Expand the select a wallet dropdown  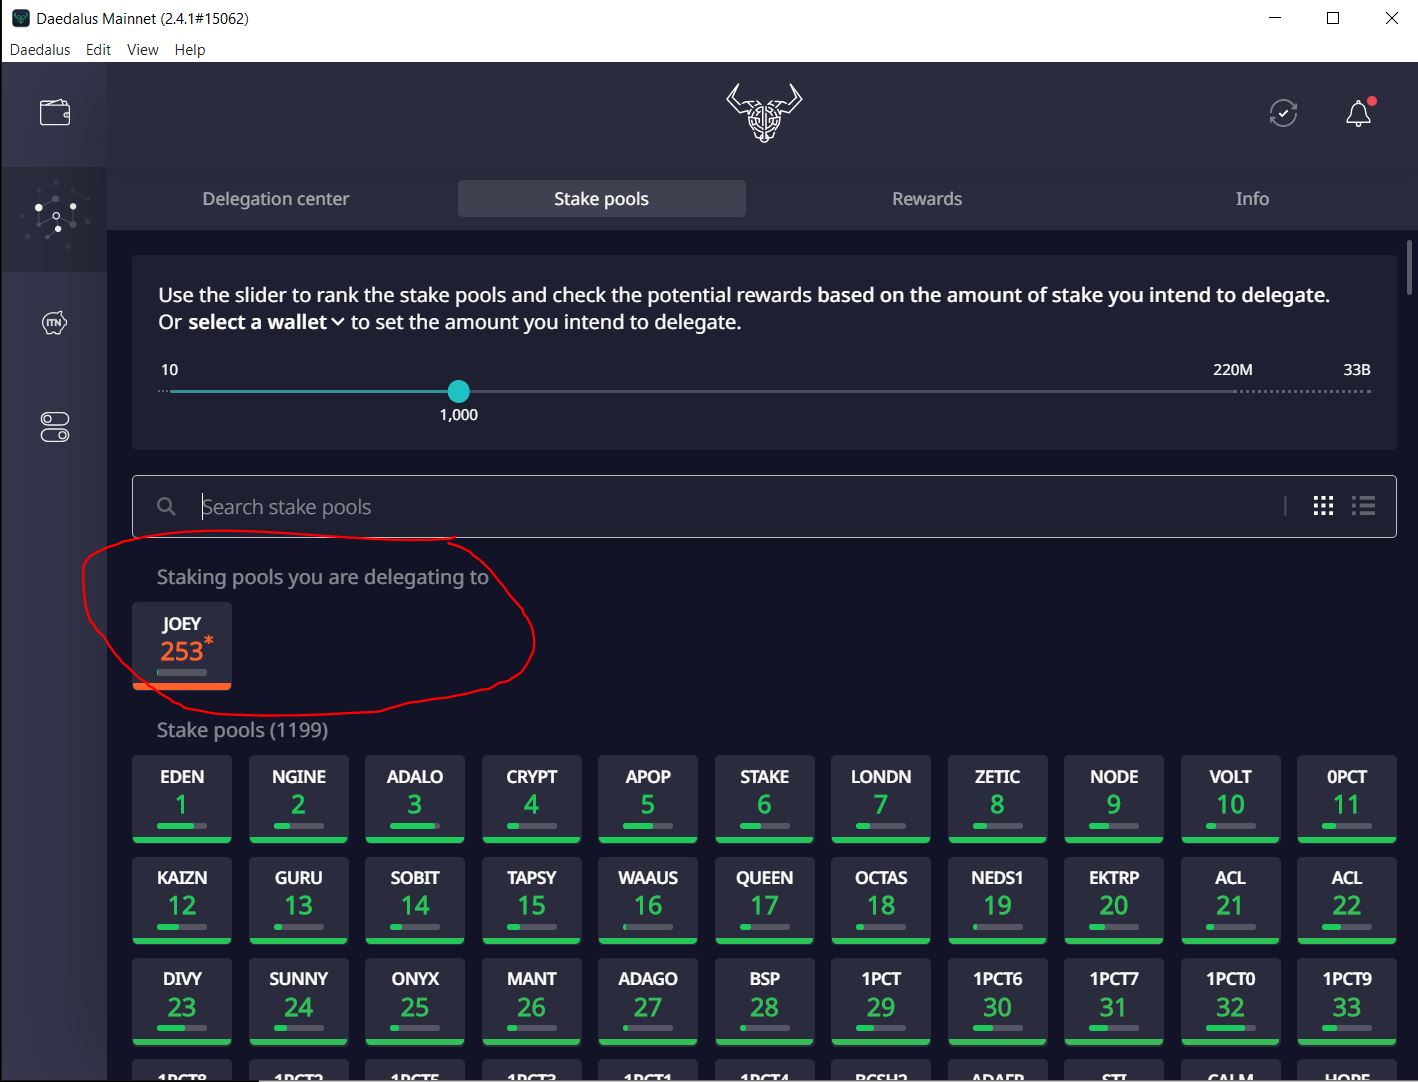click(x=266, y=322)
